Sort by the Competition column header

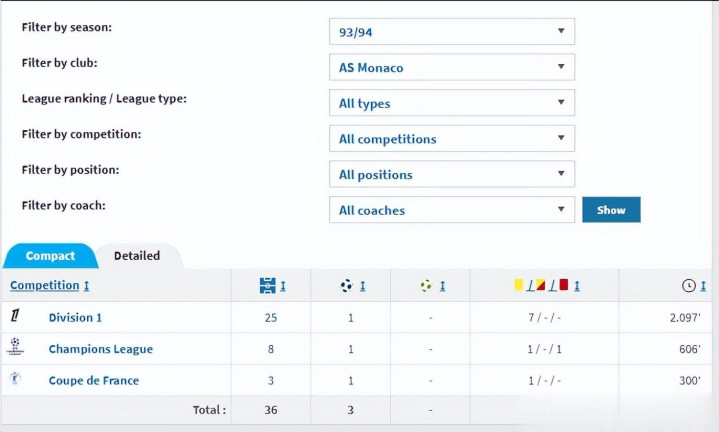tap(44, 286)
